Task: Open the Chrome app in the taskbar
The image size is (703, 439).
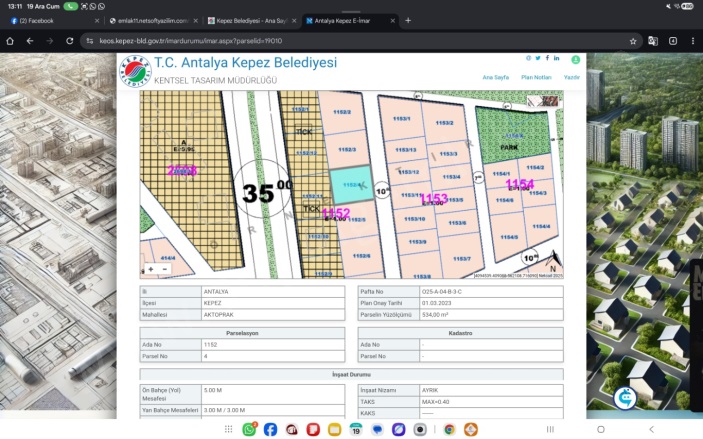Action: (449, 429)
